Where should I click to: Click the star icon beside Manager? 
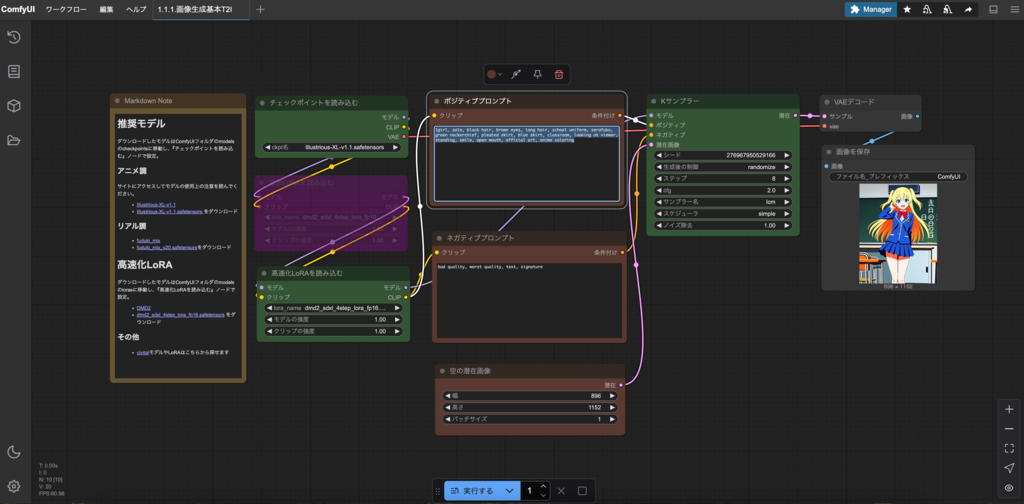point(907,9)
